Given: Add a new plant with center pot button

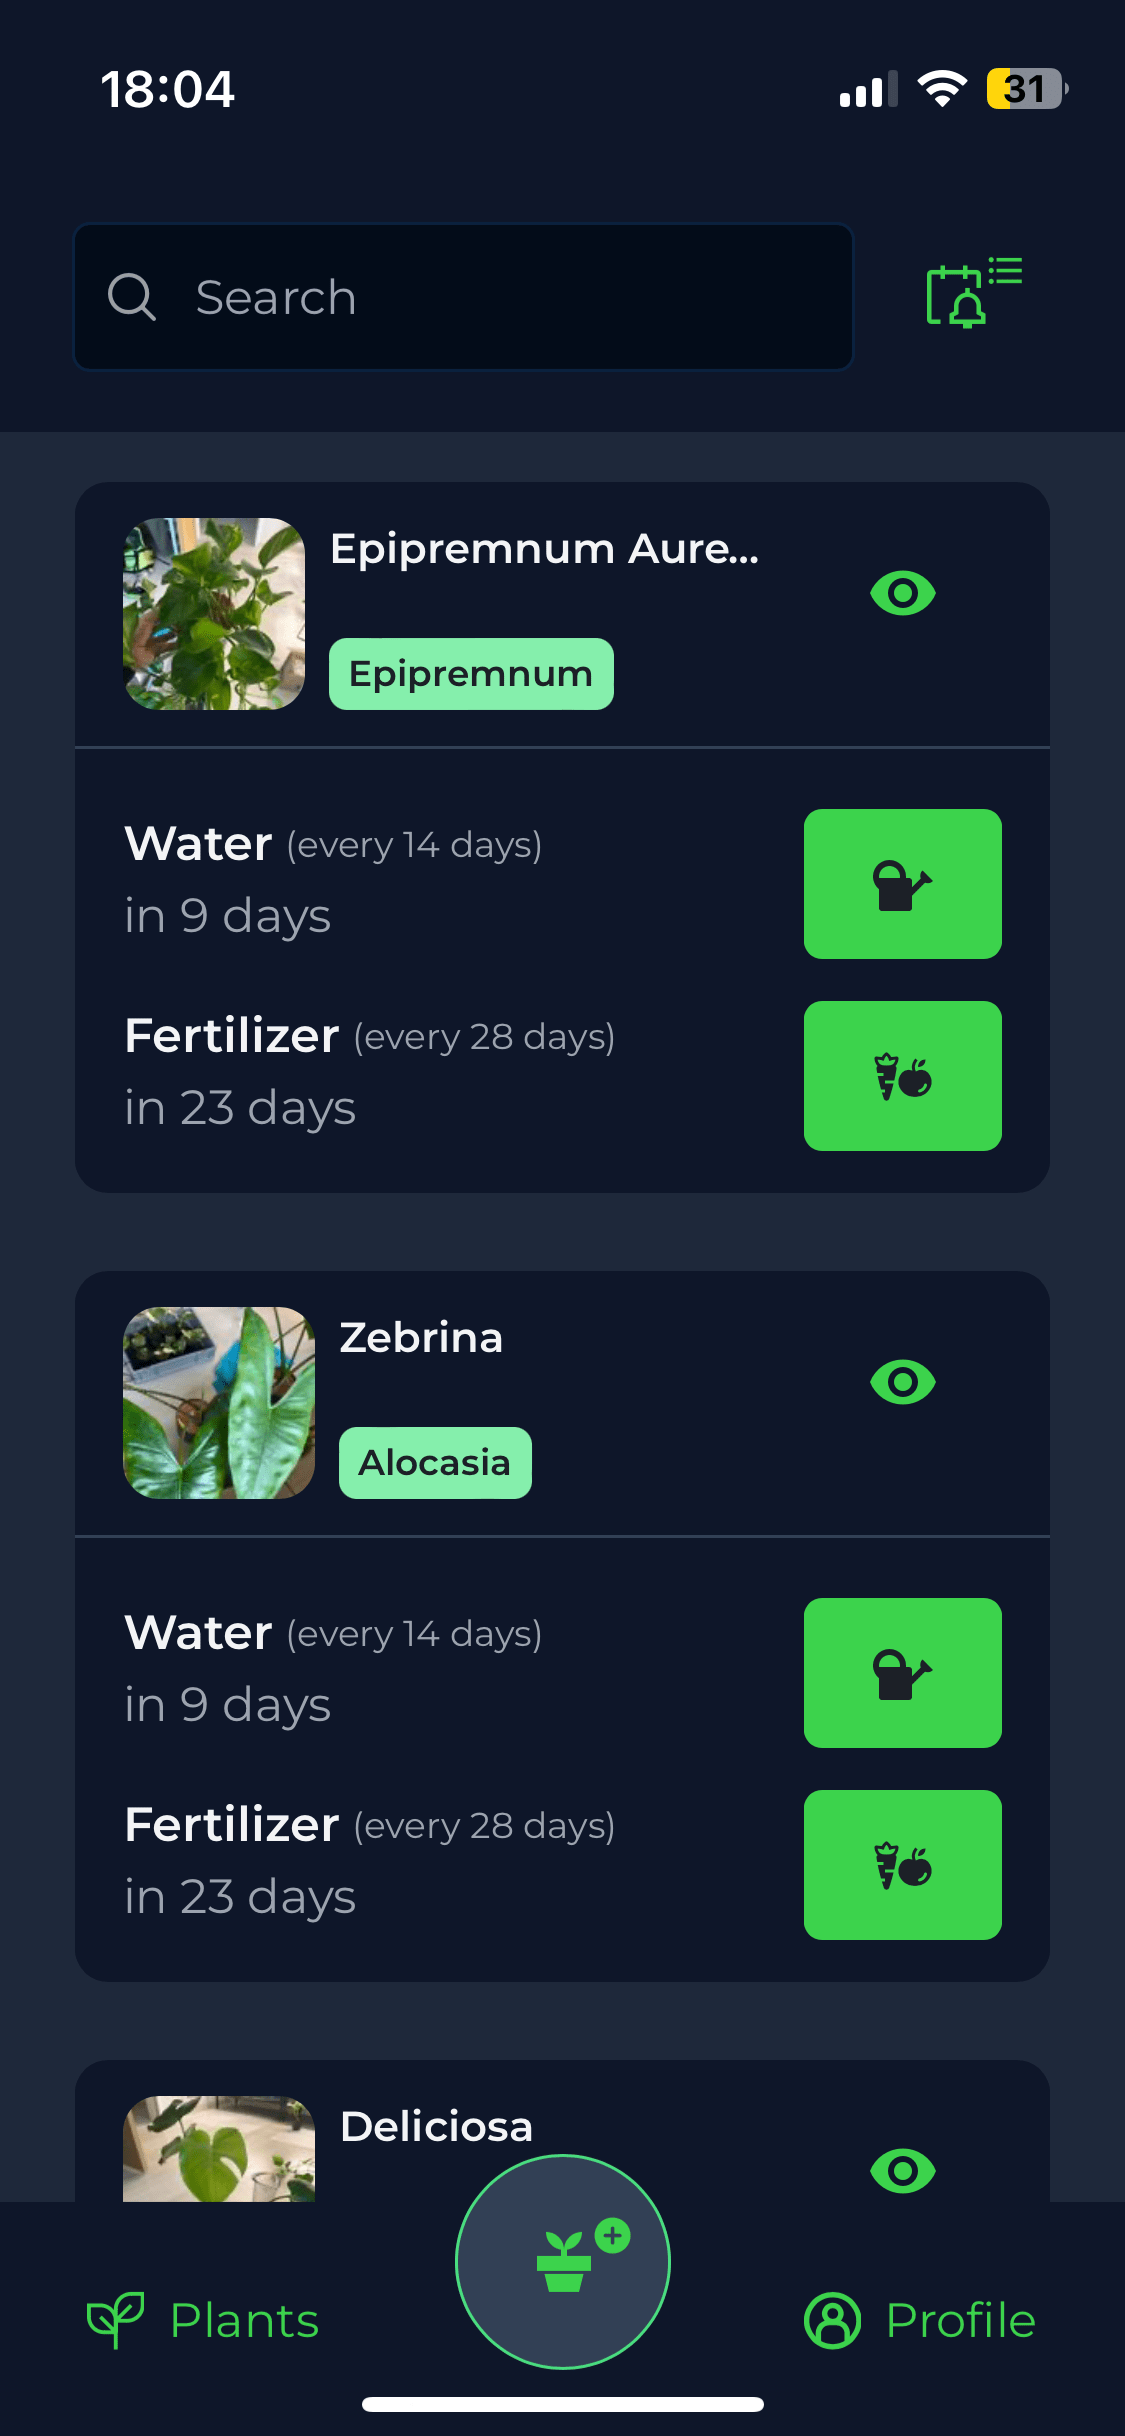Looking at the screenshot, I should 563,2261.
